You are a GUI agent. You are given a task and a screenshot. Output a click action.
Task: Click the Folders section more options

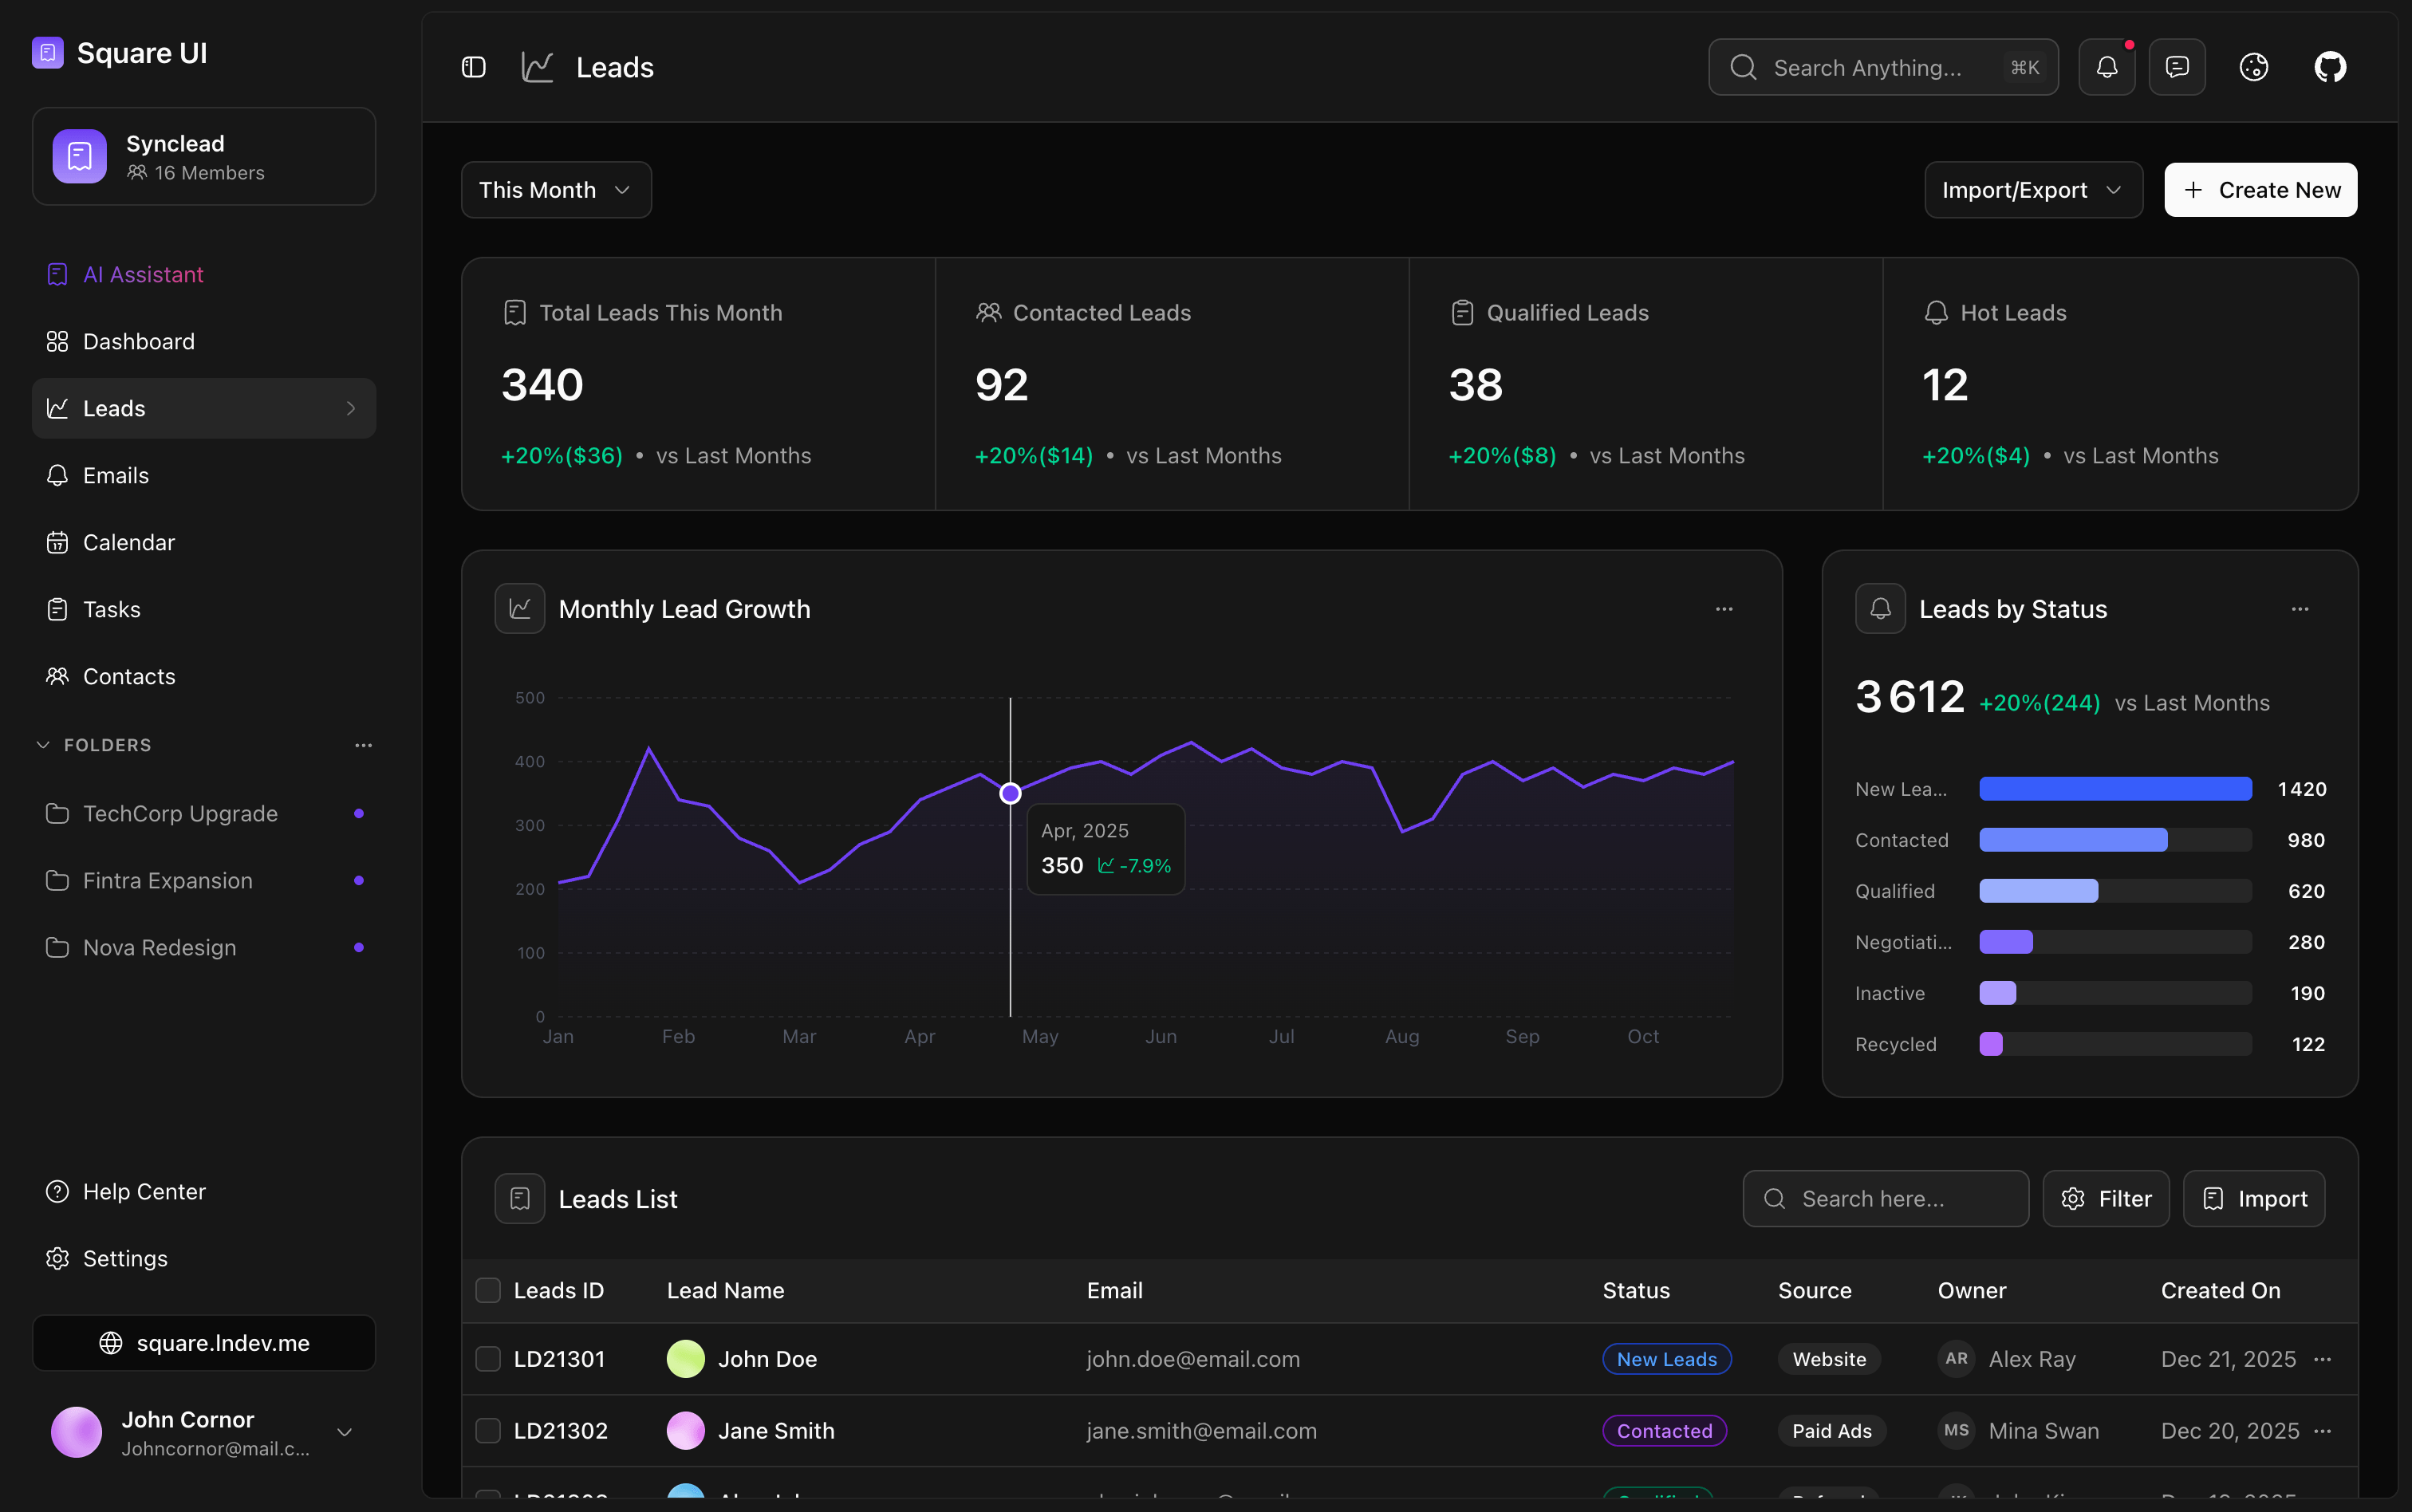pyautogui.click(x=363, y=745)
